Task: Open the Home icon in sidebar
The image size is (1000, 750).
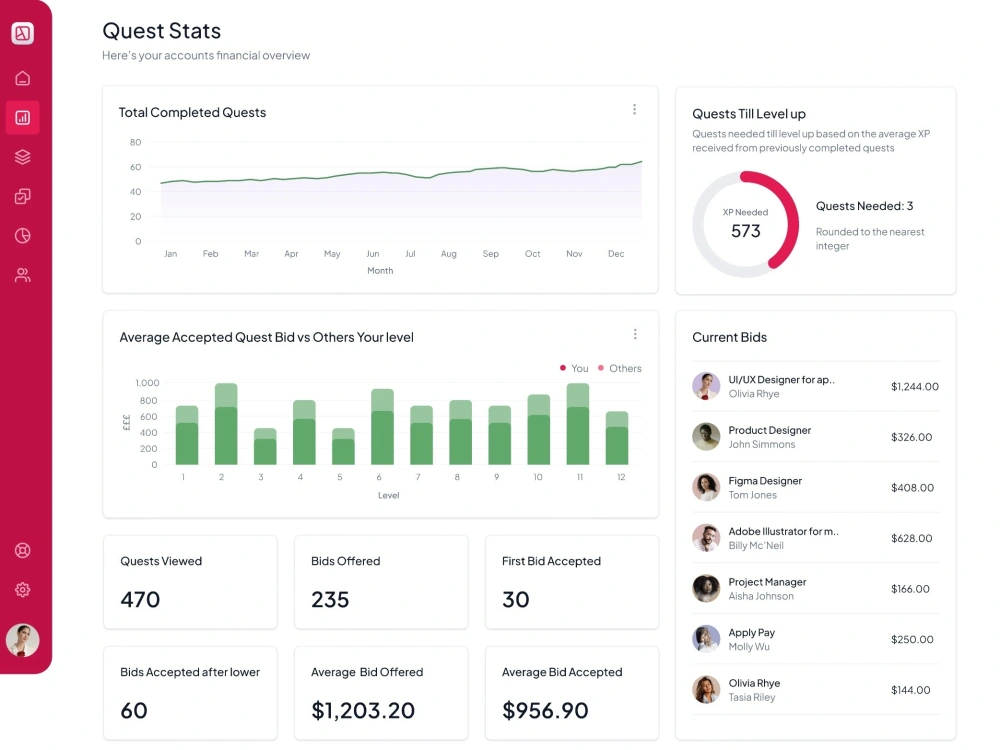Action: (22, 78)
